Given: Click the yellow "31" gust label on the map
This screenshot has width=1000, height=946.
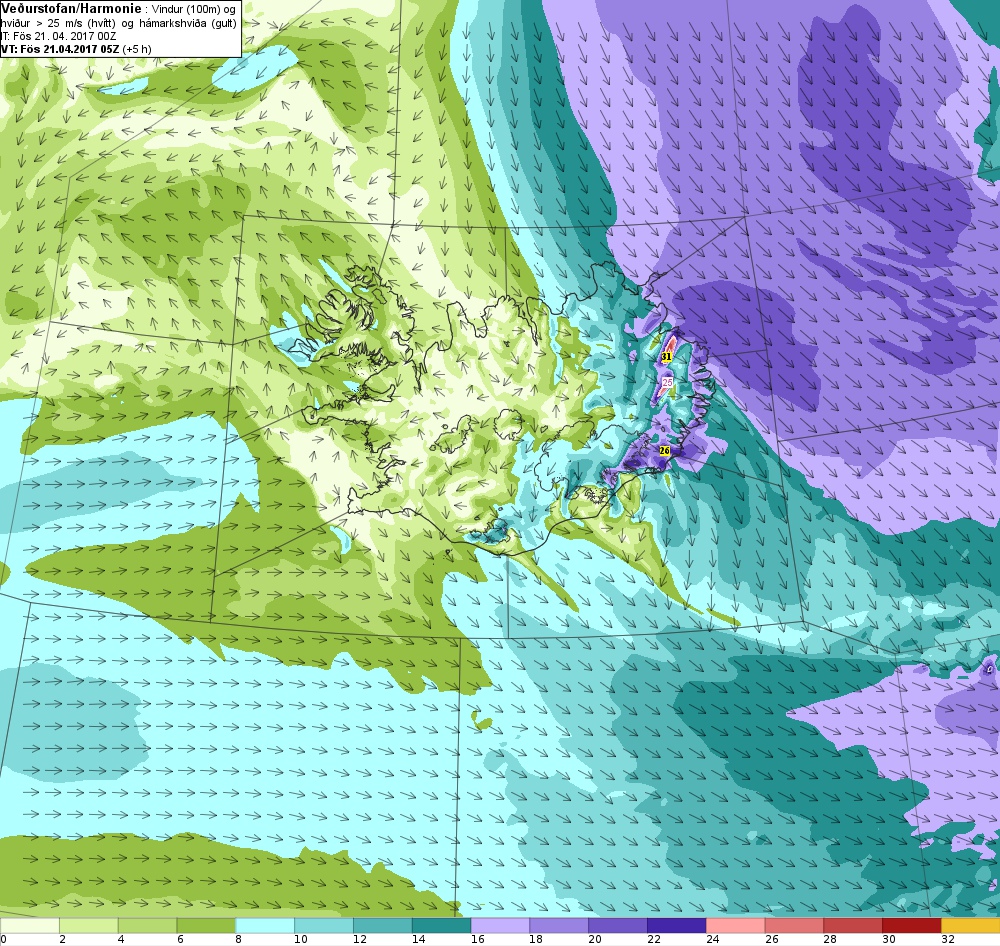Looking at the screenshot, I should coord(666,357).
